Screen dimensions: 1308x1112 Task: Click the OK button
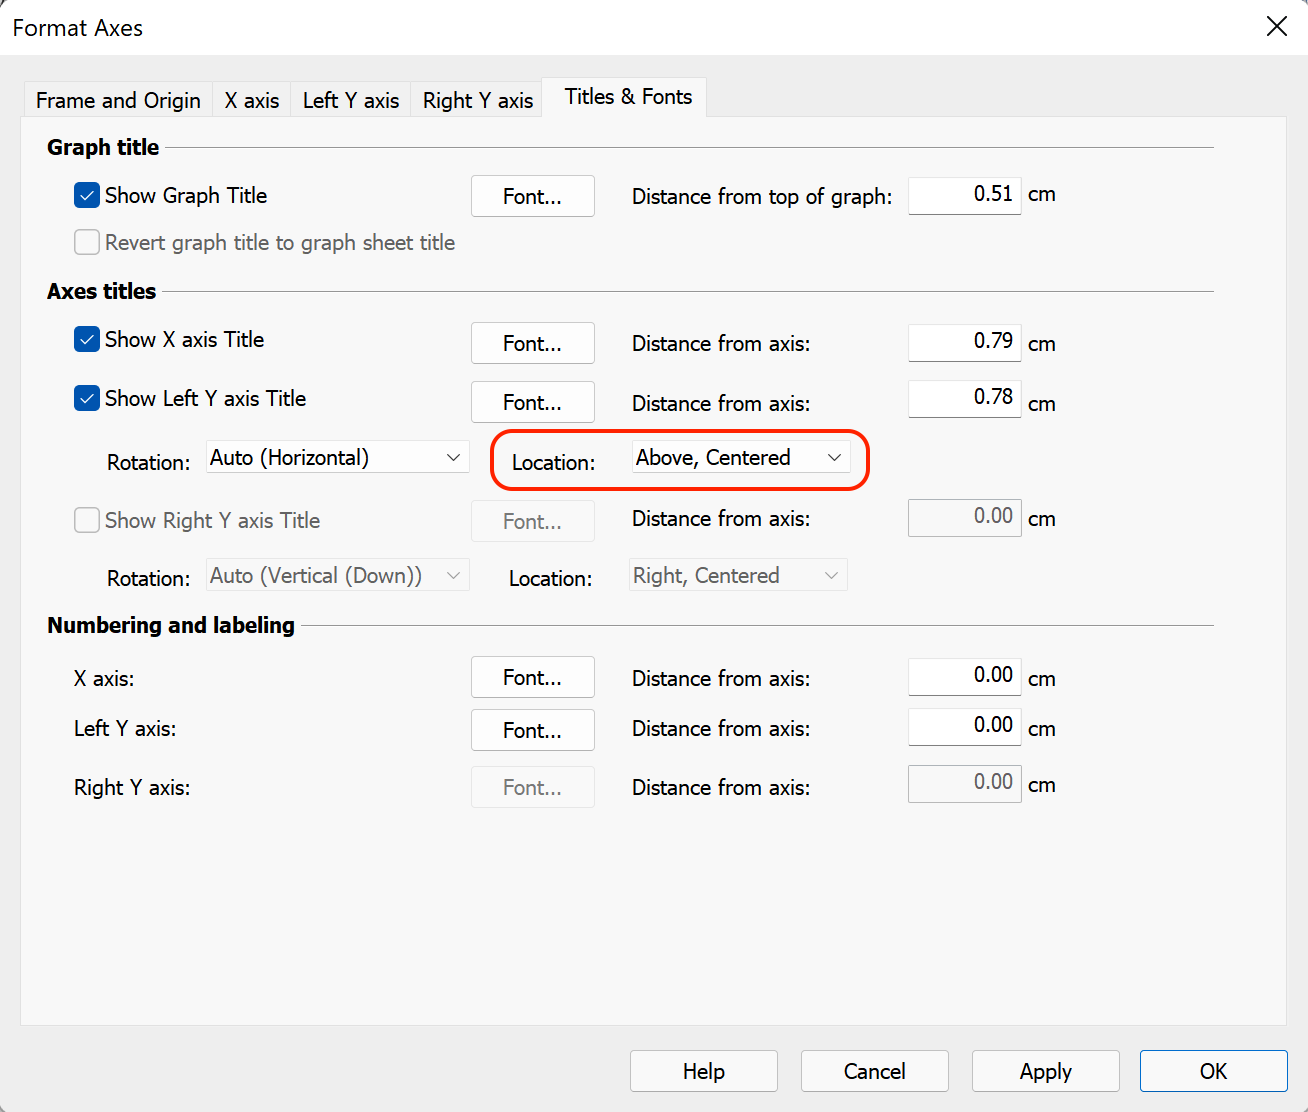point(1213,1071)
